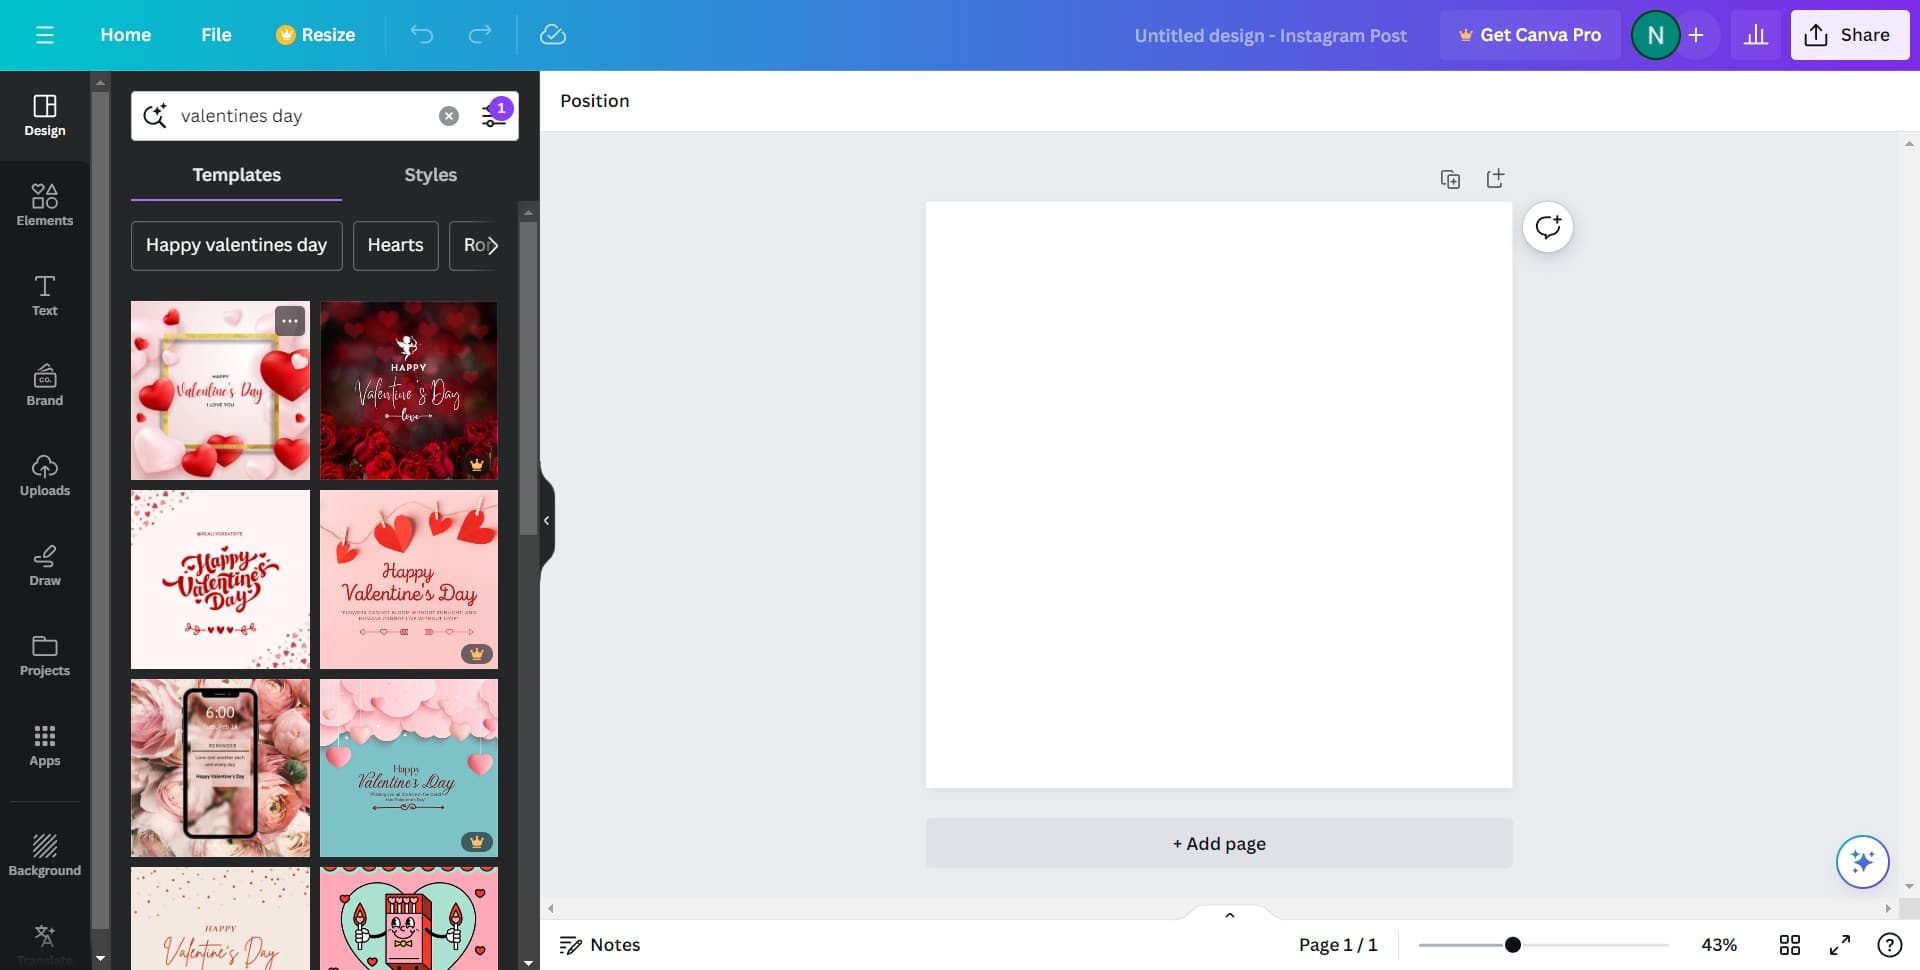Open the search filters icon

[494, 116]
